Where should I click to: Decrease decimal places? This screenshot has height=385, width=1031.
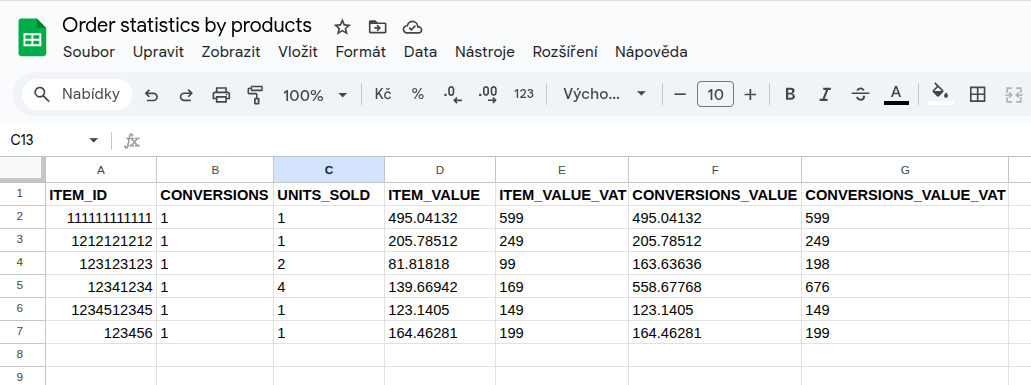[453, 95]
